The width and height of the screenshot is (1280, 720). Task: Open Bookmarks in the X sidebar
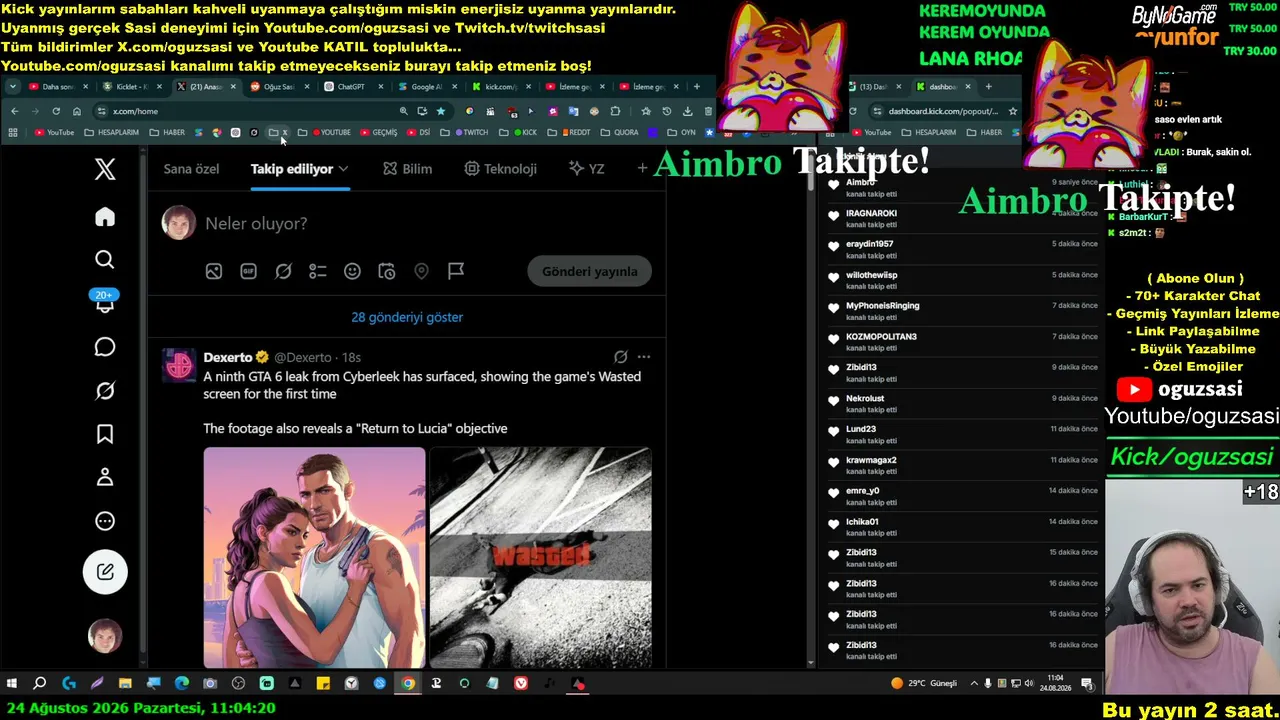[x=105, y=434]
